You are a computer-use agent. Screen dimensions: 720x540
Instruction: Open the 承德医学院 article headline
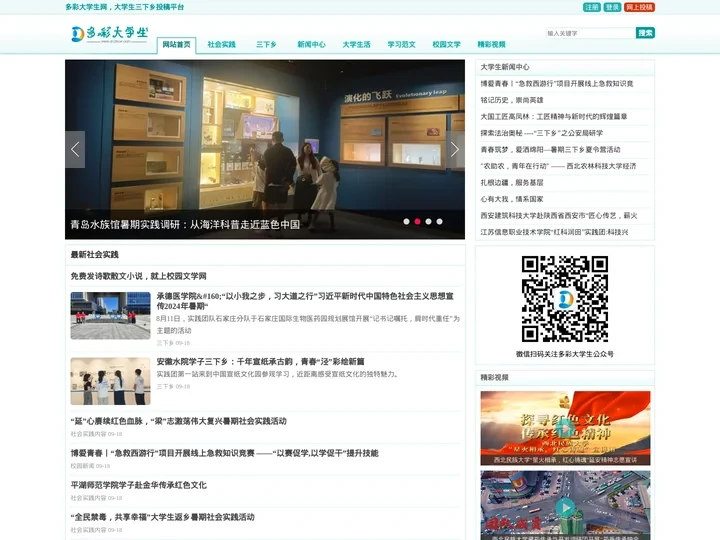[x=305, y=301]
